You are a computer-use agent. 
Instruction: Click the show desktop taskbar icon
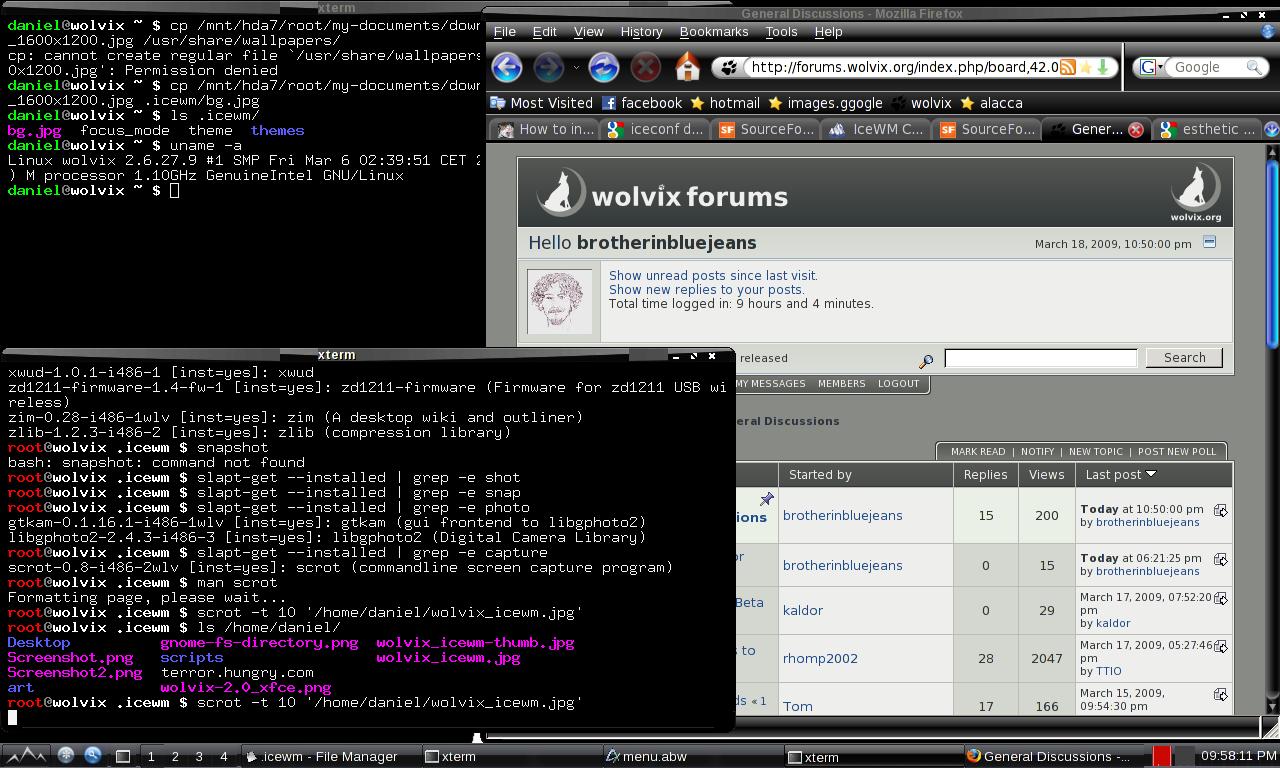coord(122,756)
